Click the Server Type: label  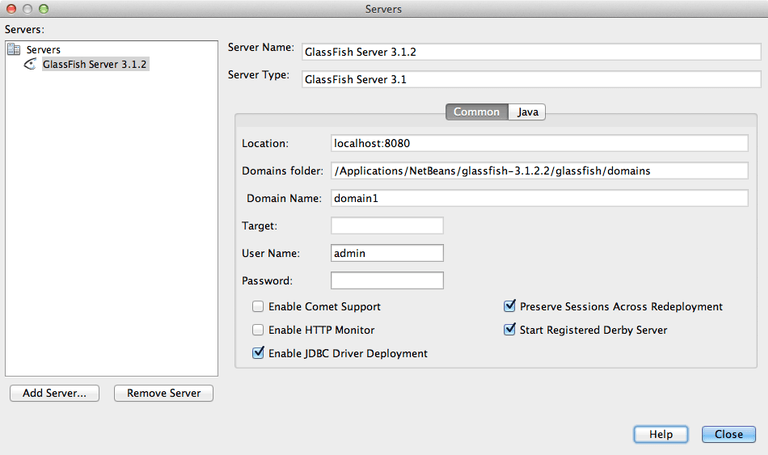click(258, 75)
